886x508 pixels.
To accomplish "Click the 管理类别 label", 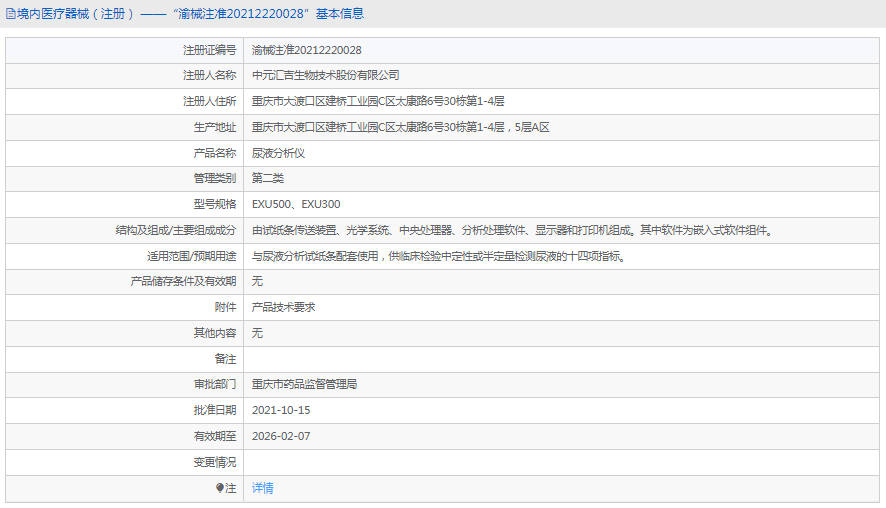I will [215, 179].
